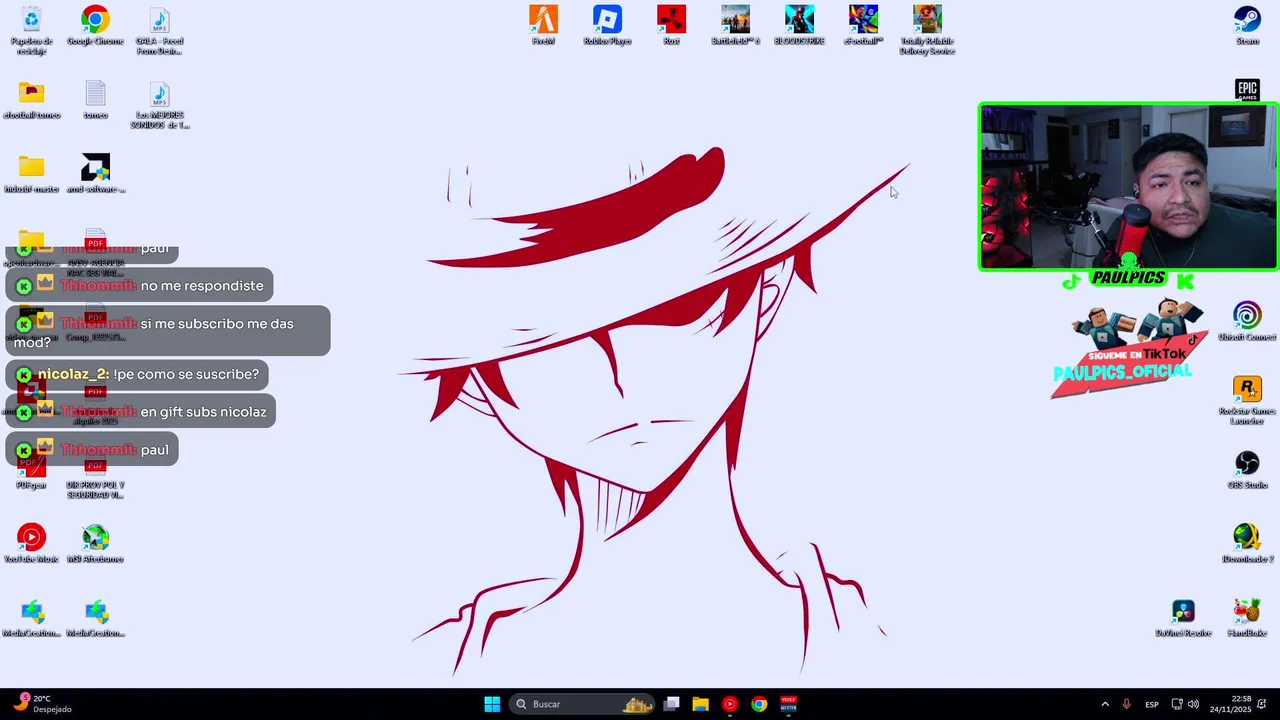The width and height of the screenshot is (1280, 720).
Task: Select the HandBrake shortcut
Action: click(x=1247, y=618)
